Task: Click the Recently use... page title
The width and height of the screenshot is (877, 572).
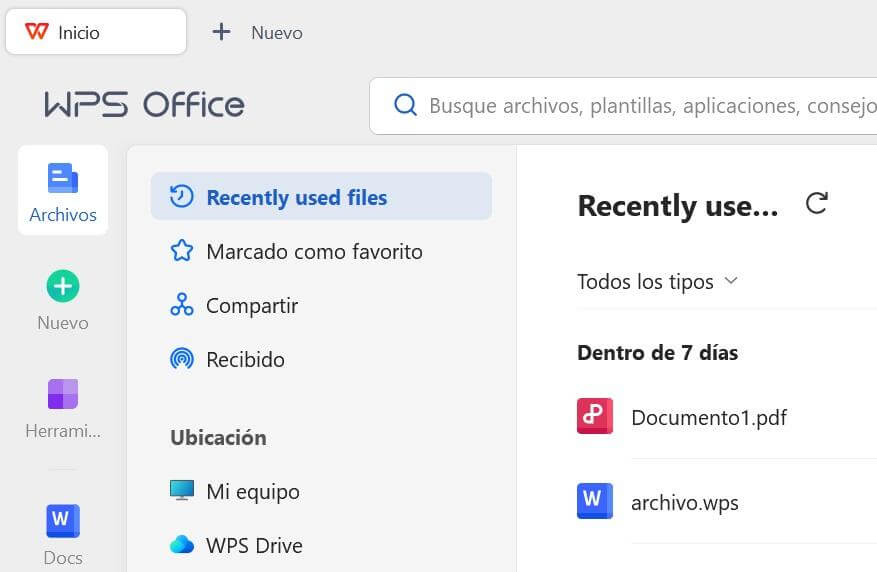Action: (678, 206)
